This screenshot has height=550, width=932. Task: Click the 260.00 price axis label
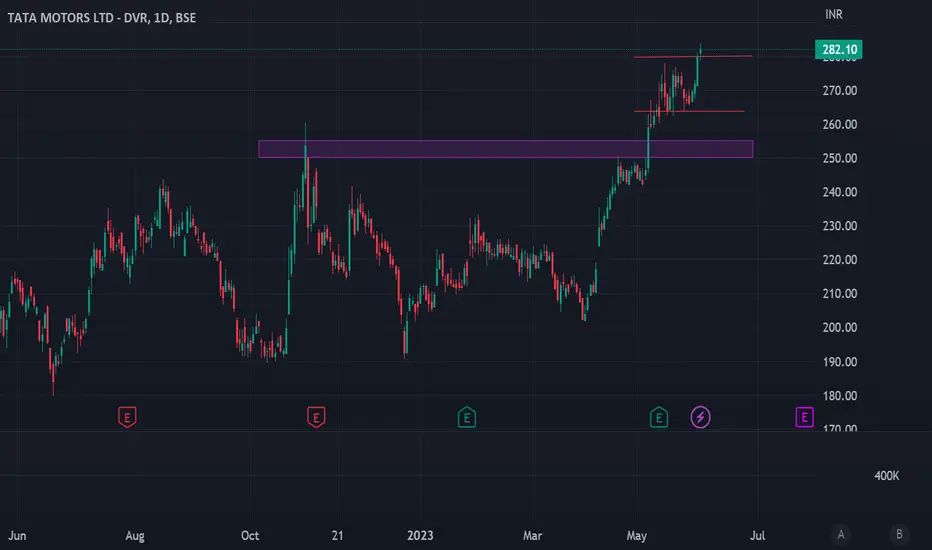[x=839, y=125]
